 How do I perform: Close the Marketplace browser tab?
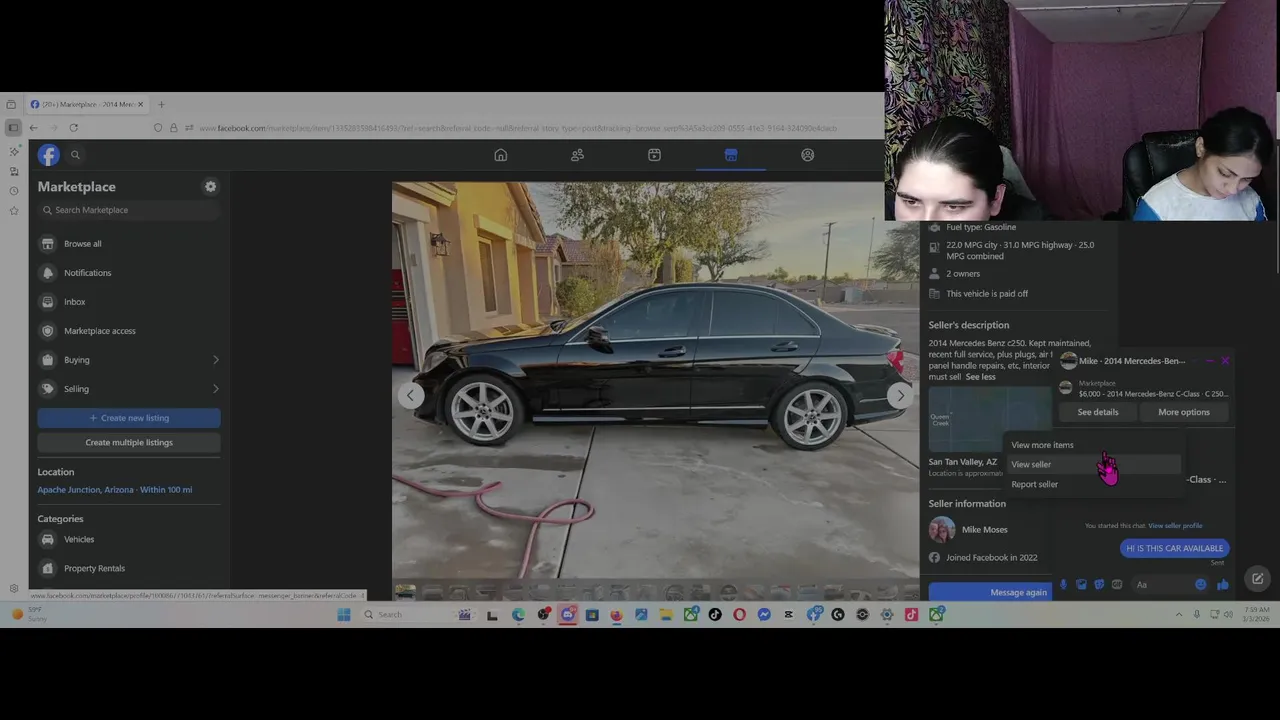(141, 104)
